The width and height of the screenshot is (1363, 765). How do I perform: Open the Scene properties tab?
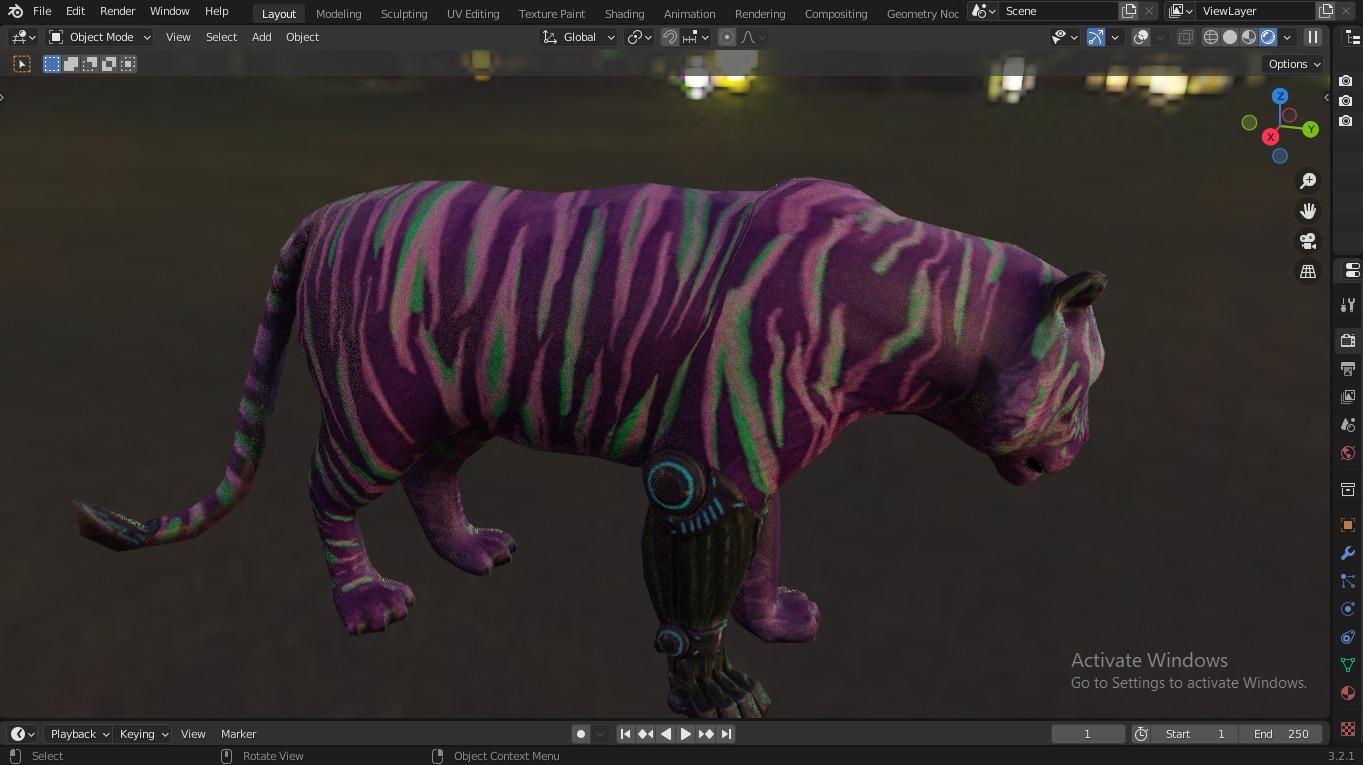coord(1348,425)
